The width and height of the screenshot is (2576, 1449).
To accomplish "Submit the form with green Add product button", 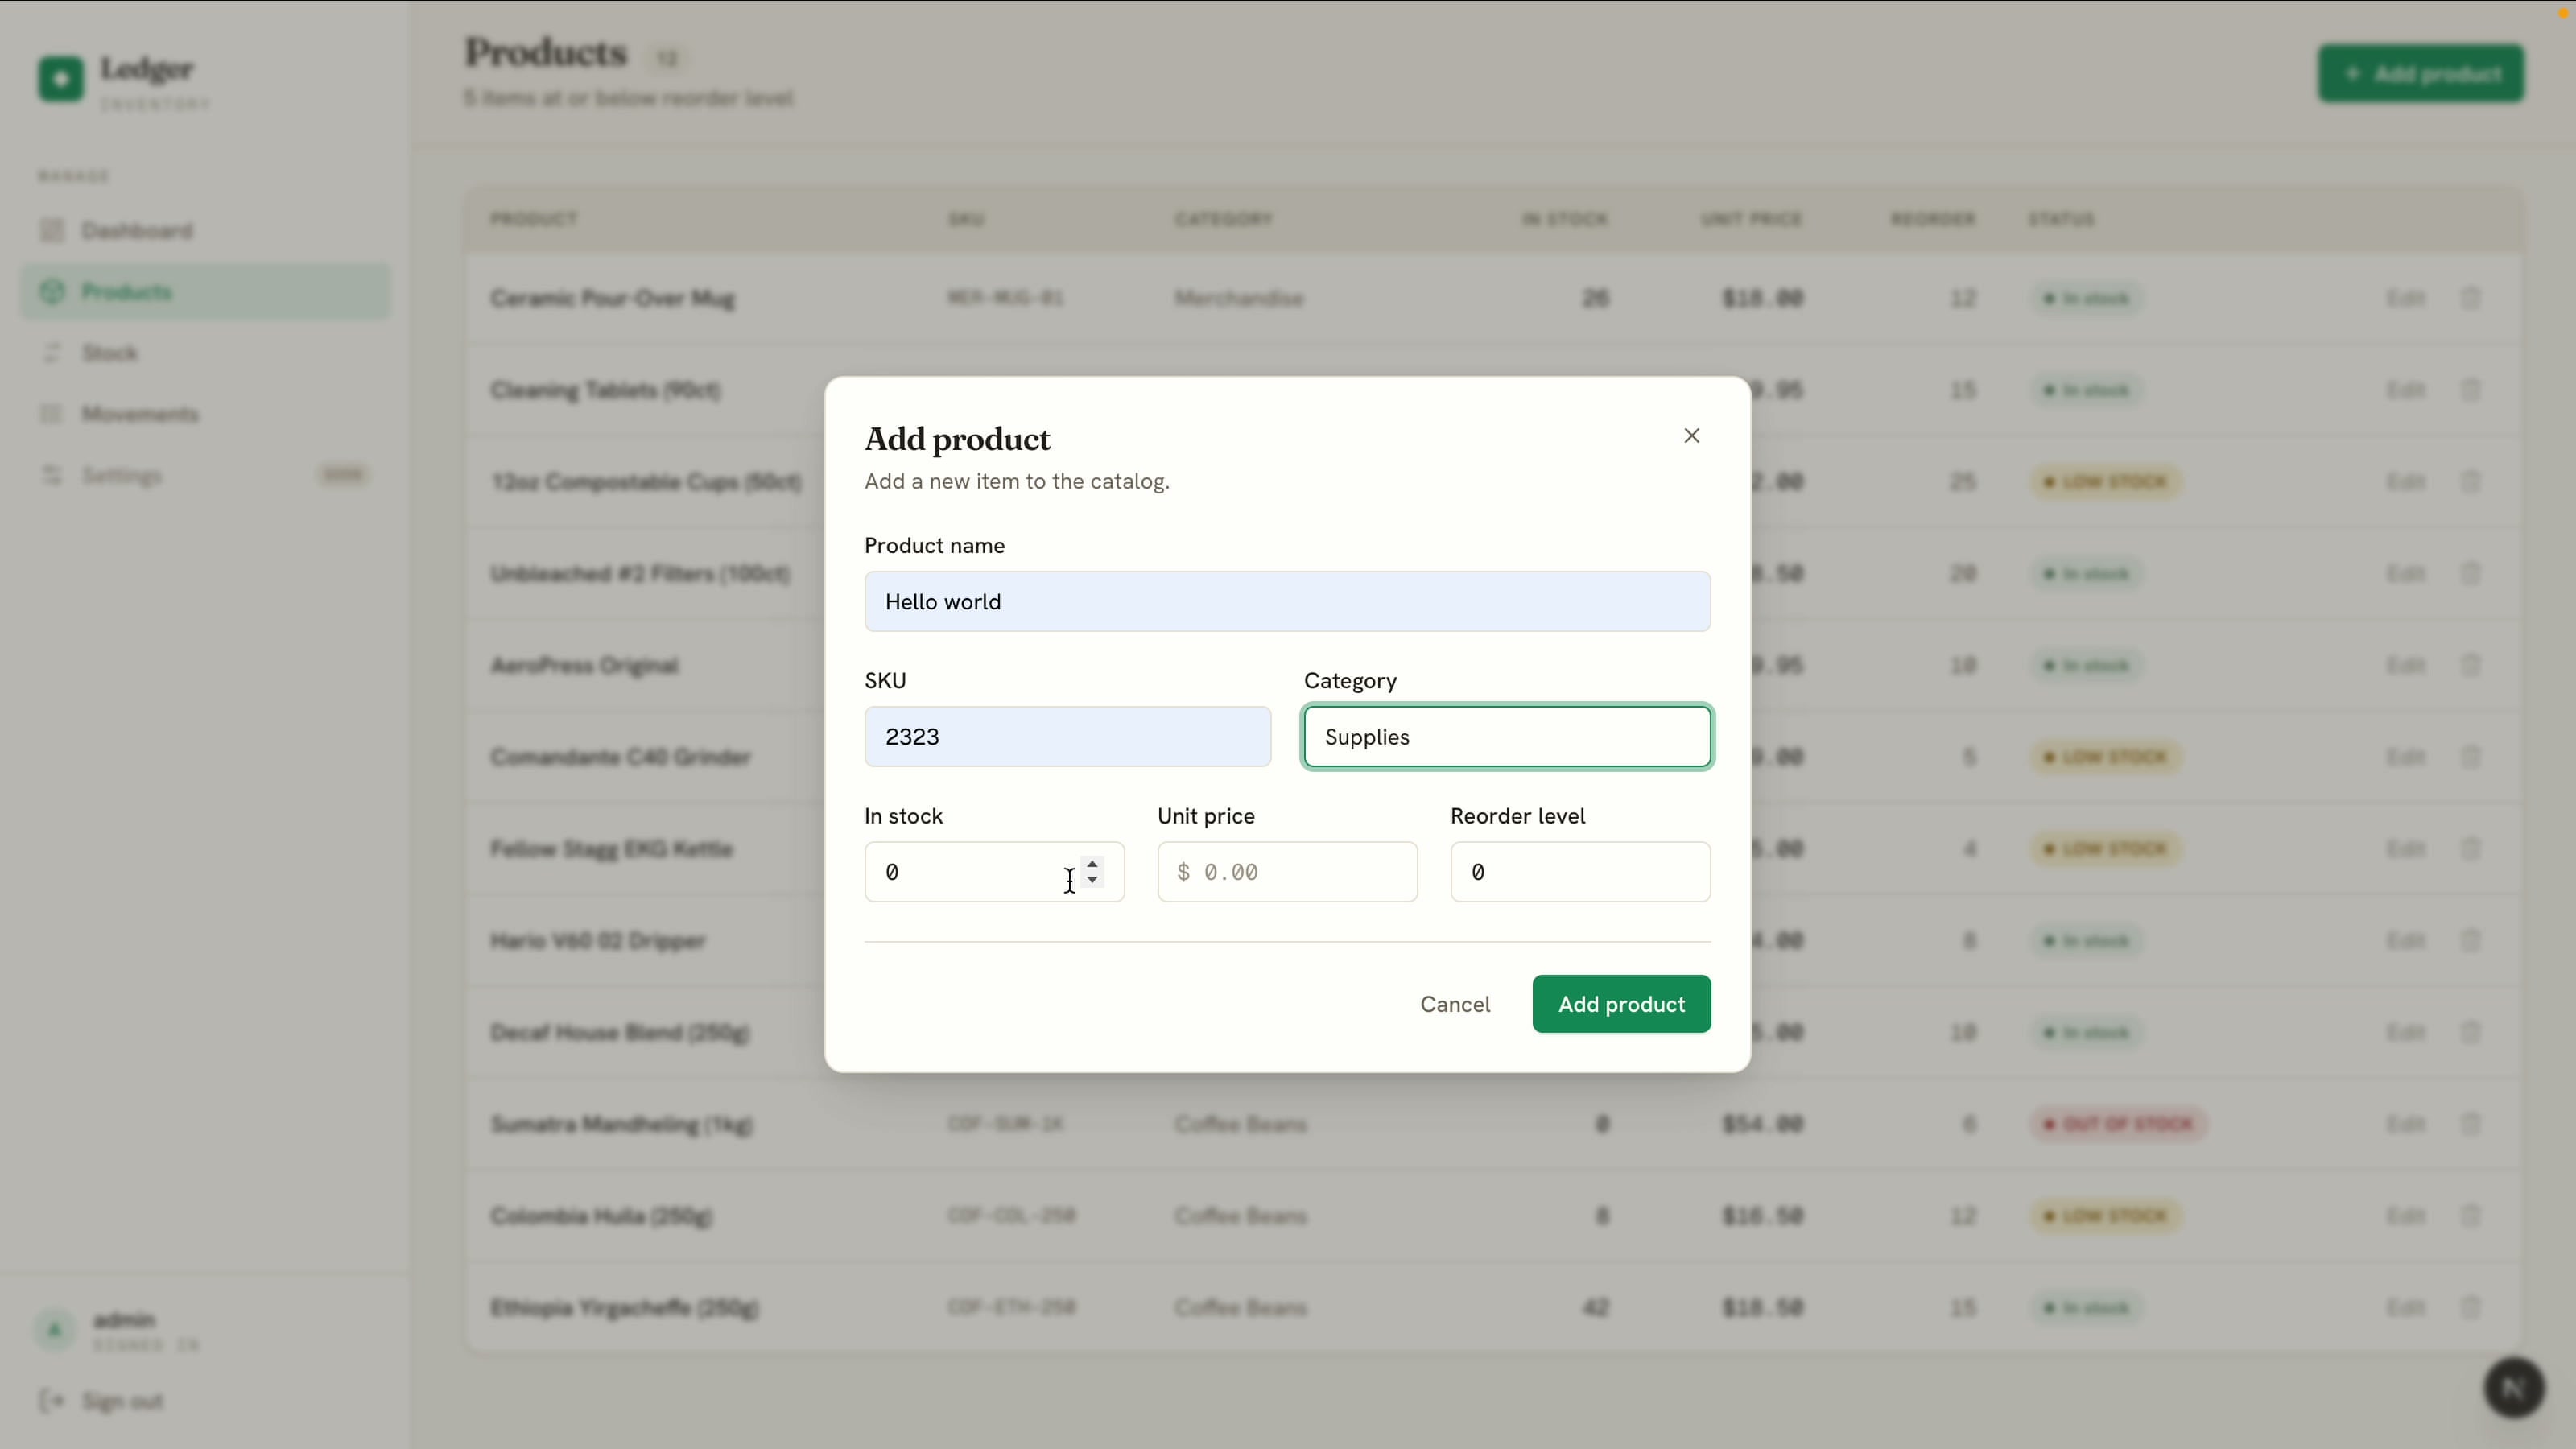I will [1621, 1004].
